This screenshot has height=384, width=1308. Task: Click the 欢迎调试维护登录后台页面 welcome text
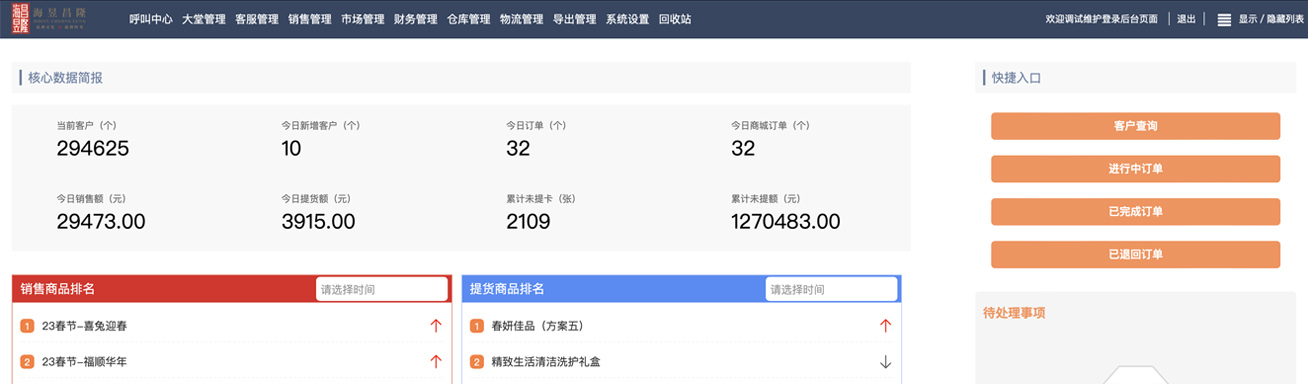(1102, 19)
